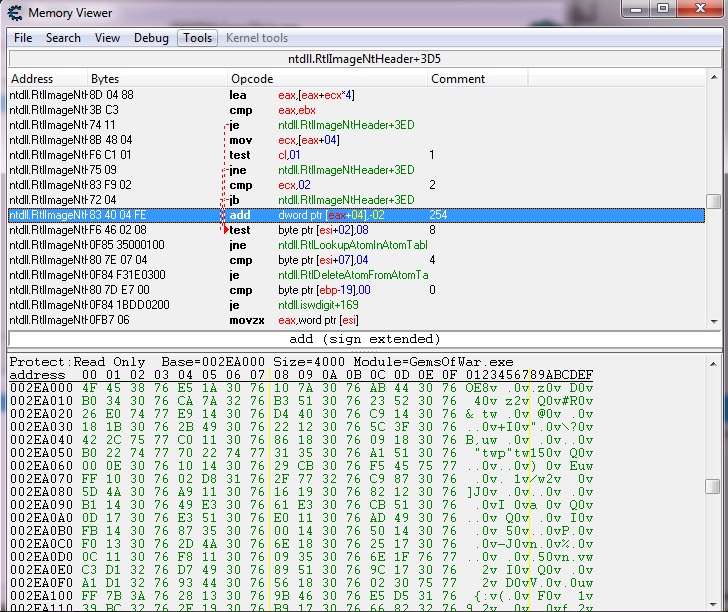Viewport: 728px width, 612px height.
Task: Click the disassembler vertical scrollbar thumb
Action: [713, 201]
